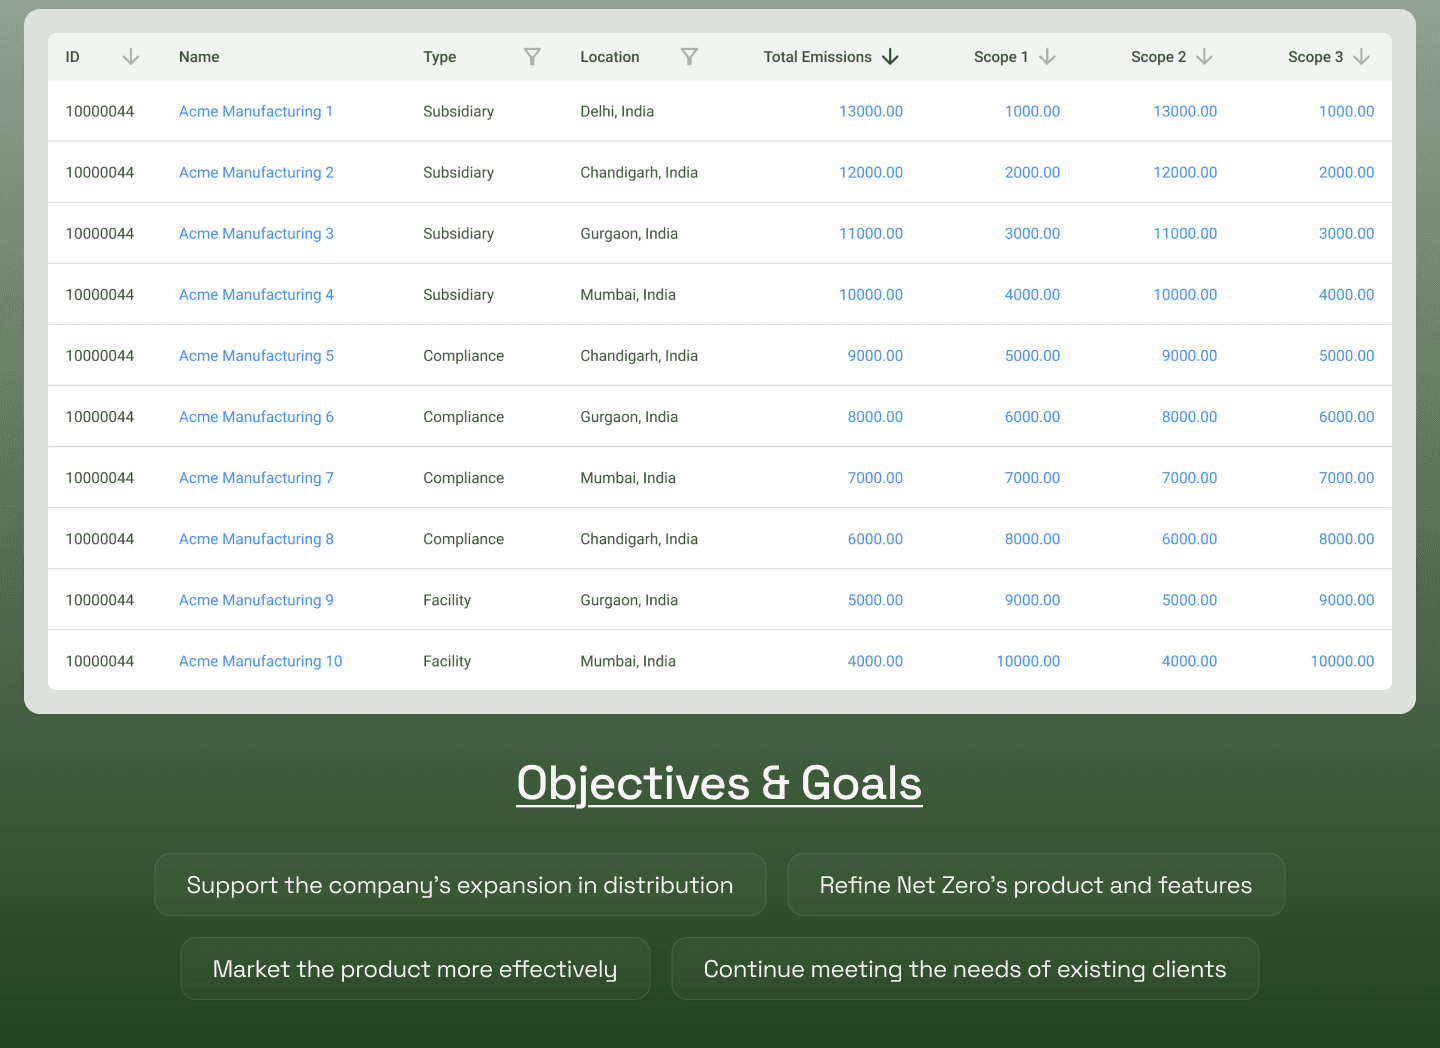Click Scope 2 value 13000.00 for Acme Manufacturing 1

[x=1185, y=111]
